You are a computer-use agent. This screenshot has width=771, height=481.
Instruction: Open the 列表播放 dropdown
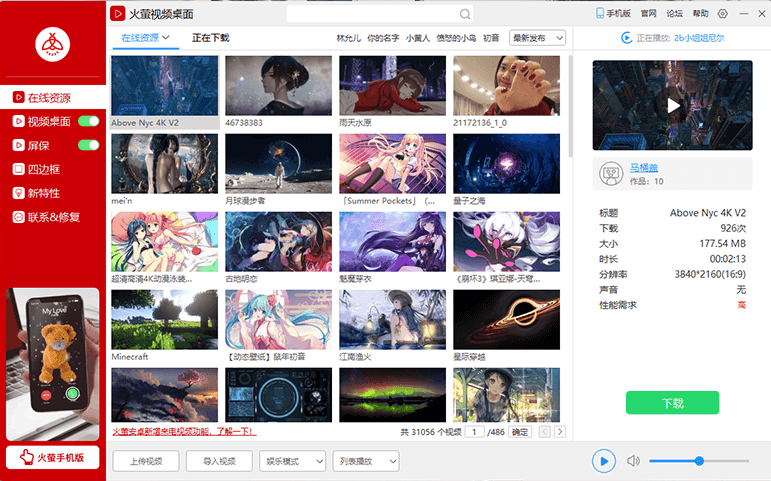click(x=366, y=461)
